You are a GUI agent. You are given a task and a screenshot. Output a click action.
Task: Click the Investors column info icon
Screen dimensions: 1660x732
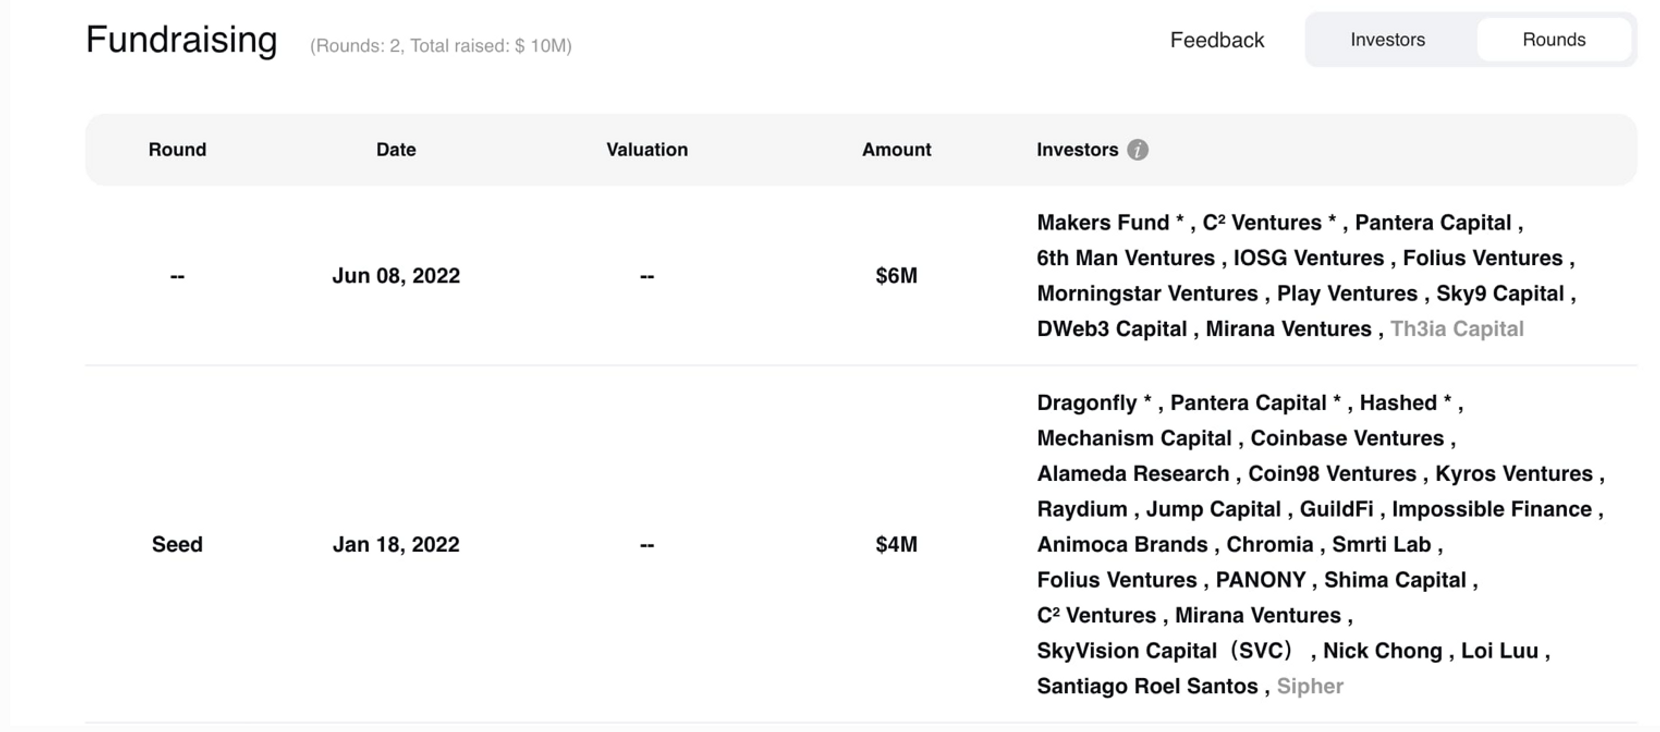click(x=1137, y=150)
